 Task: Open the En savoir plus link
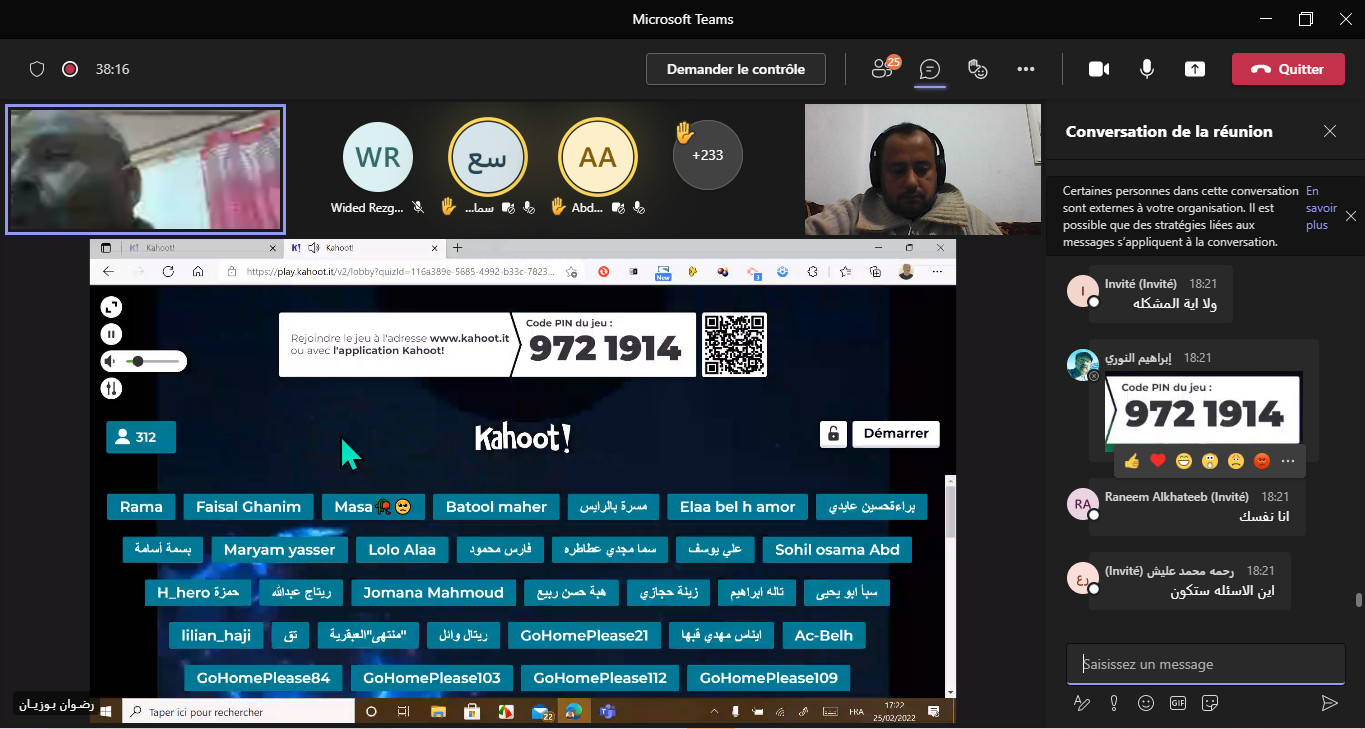(x=1321, y=208)
